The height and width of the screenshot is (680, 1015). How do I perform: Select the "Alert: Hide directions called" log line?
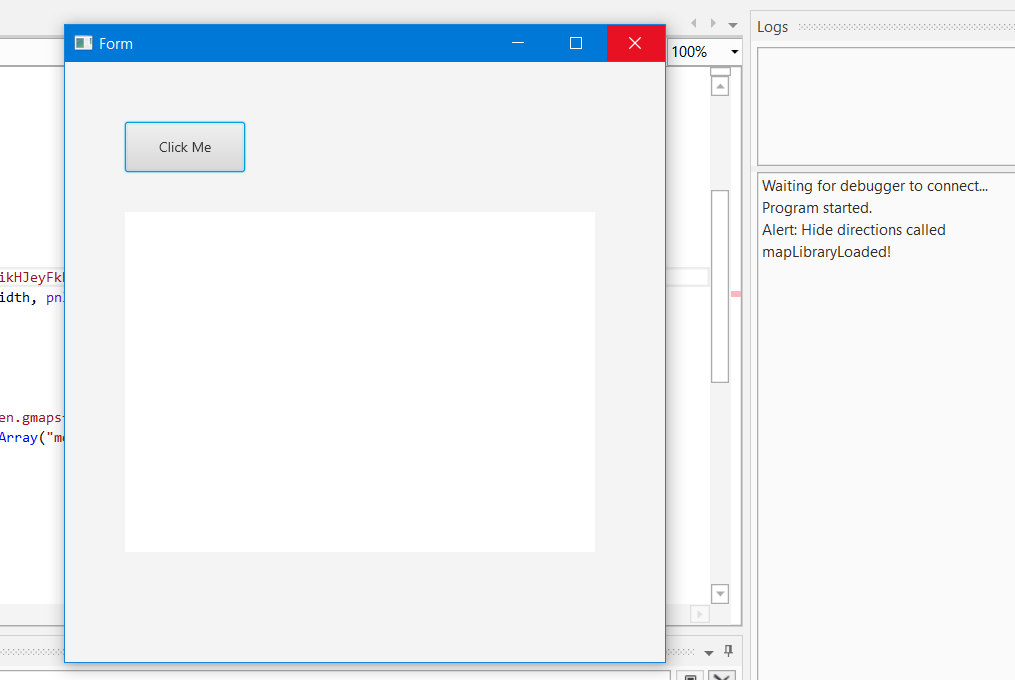(853, 230)
